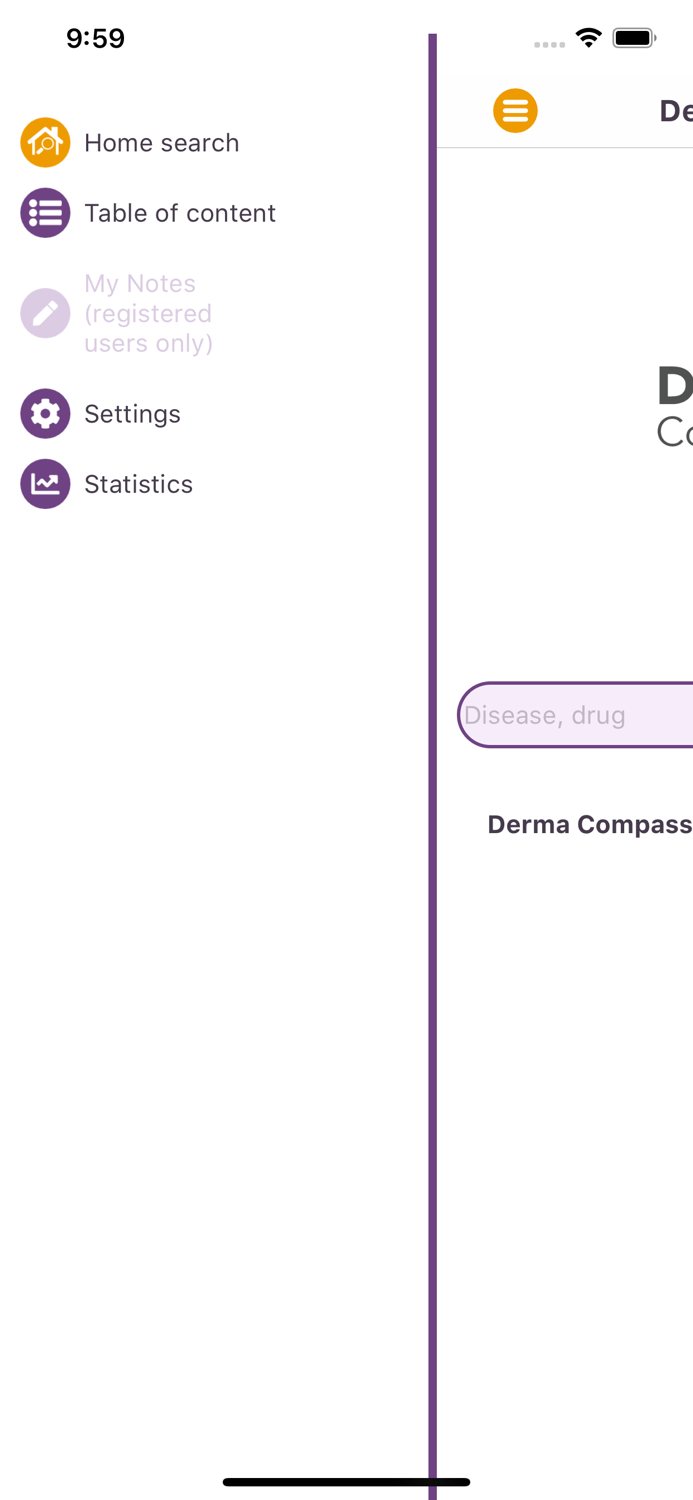Tap the Table of content list icon

click(x=45, y=213)
